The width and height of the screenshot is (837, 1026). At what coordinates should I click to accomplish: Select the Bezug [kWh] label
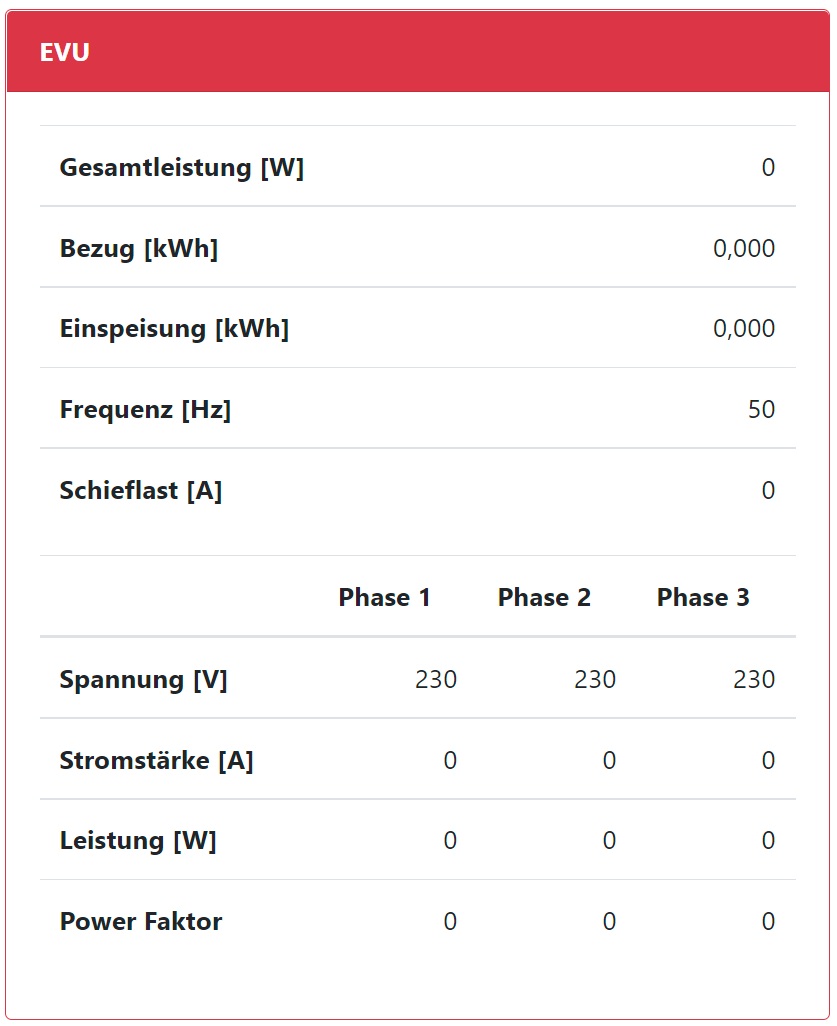(x=138, y=248)
